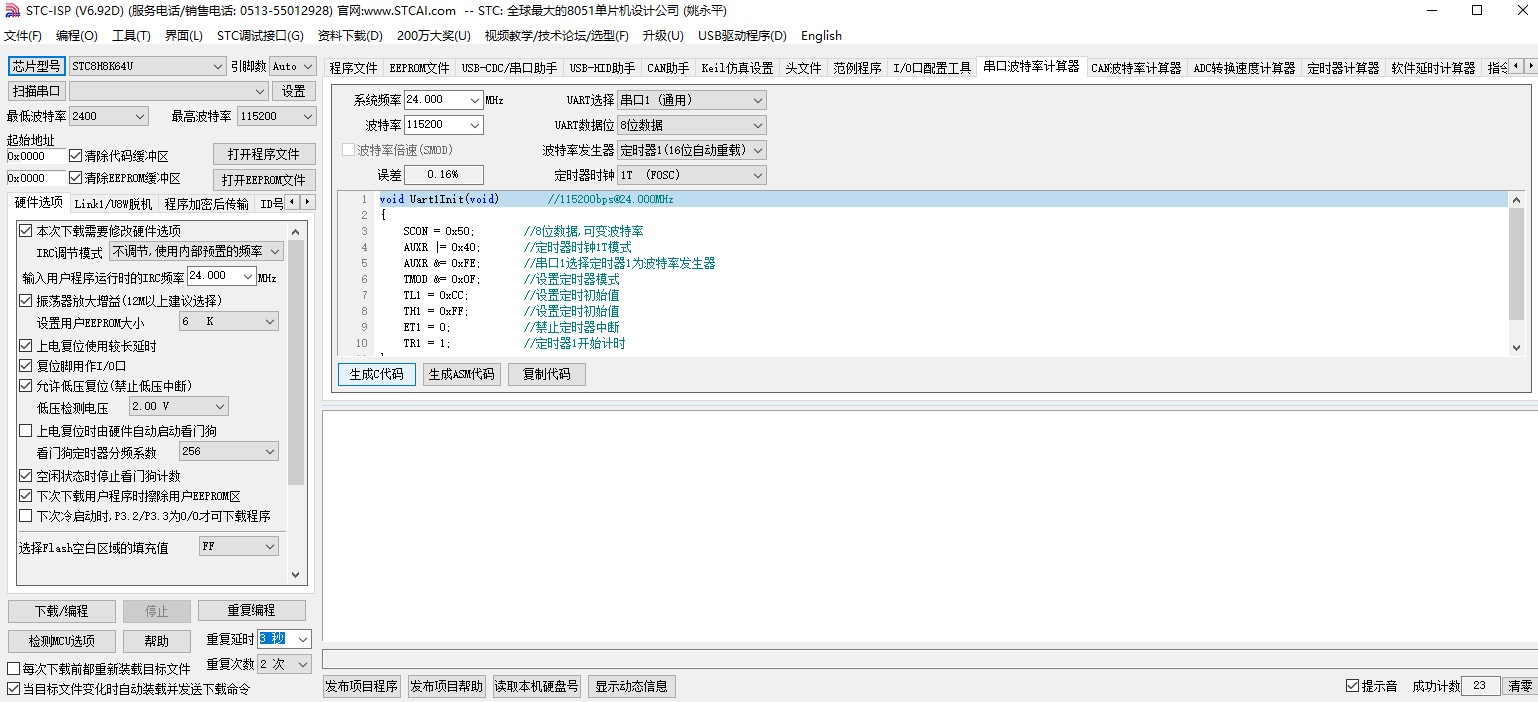Open 看门狗定时器分频系数 256 dropdown
This screenshot has width=1538, height=702.
(228, 451)
